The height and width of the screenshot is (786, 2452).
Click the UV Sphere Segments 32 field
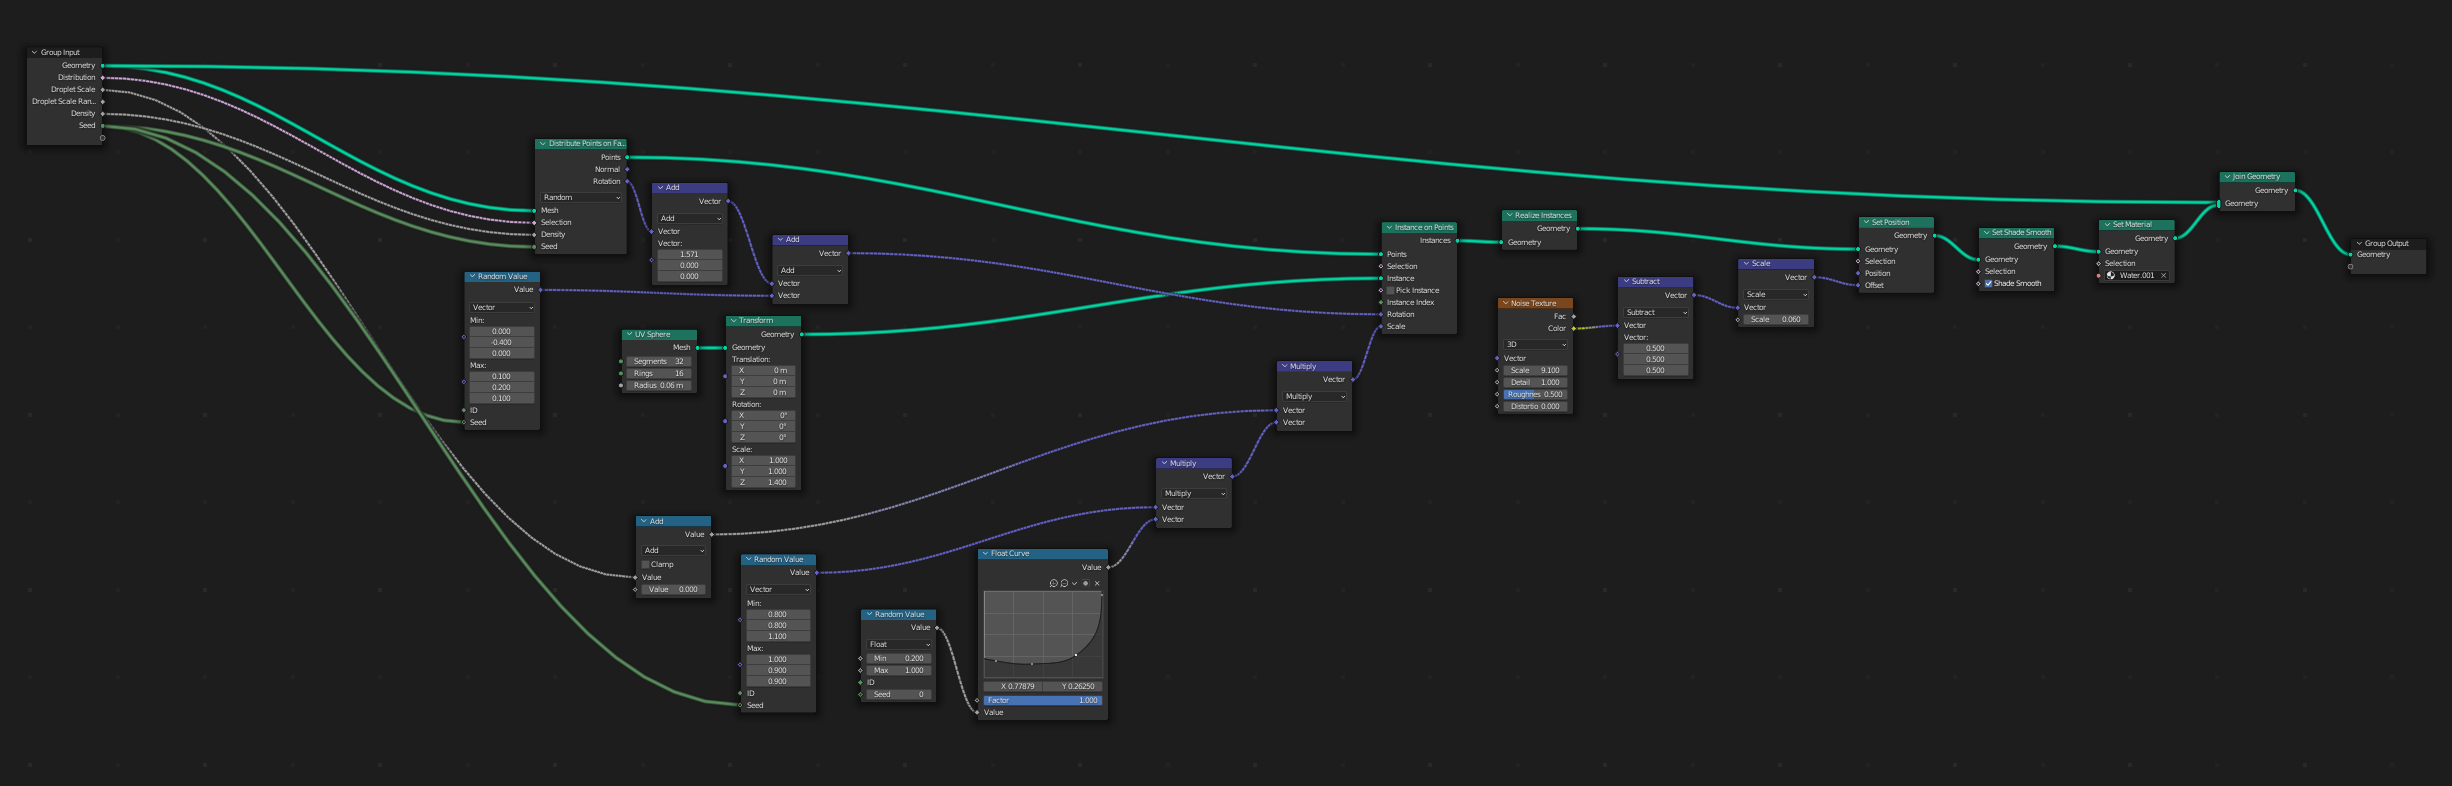[659, 361]
